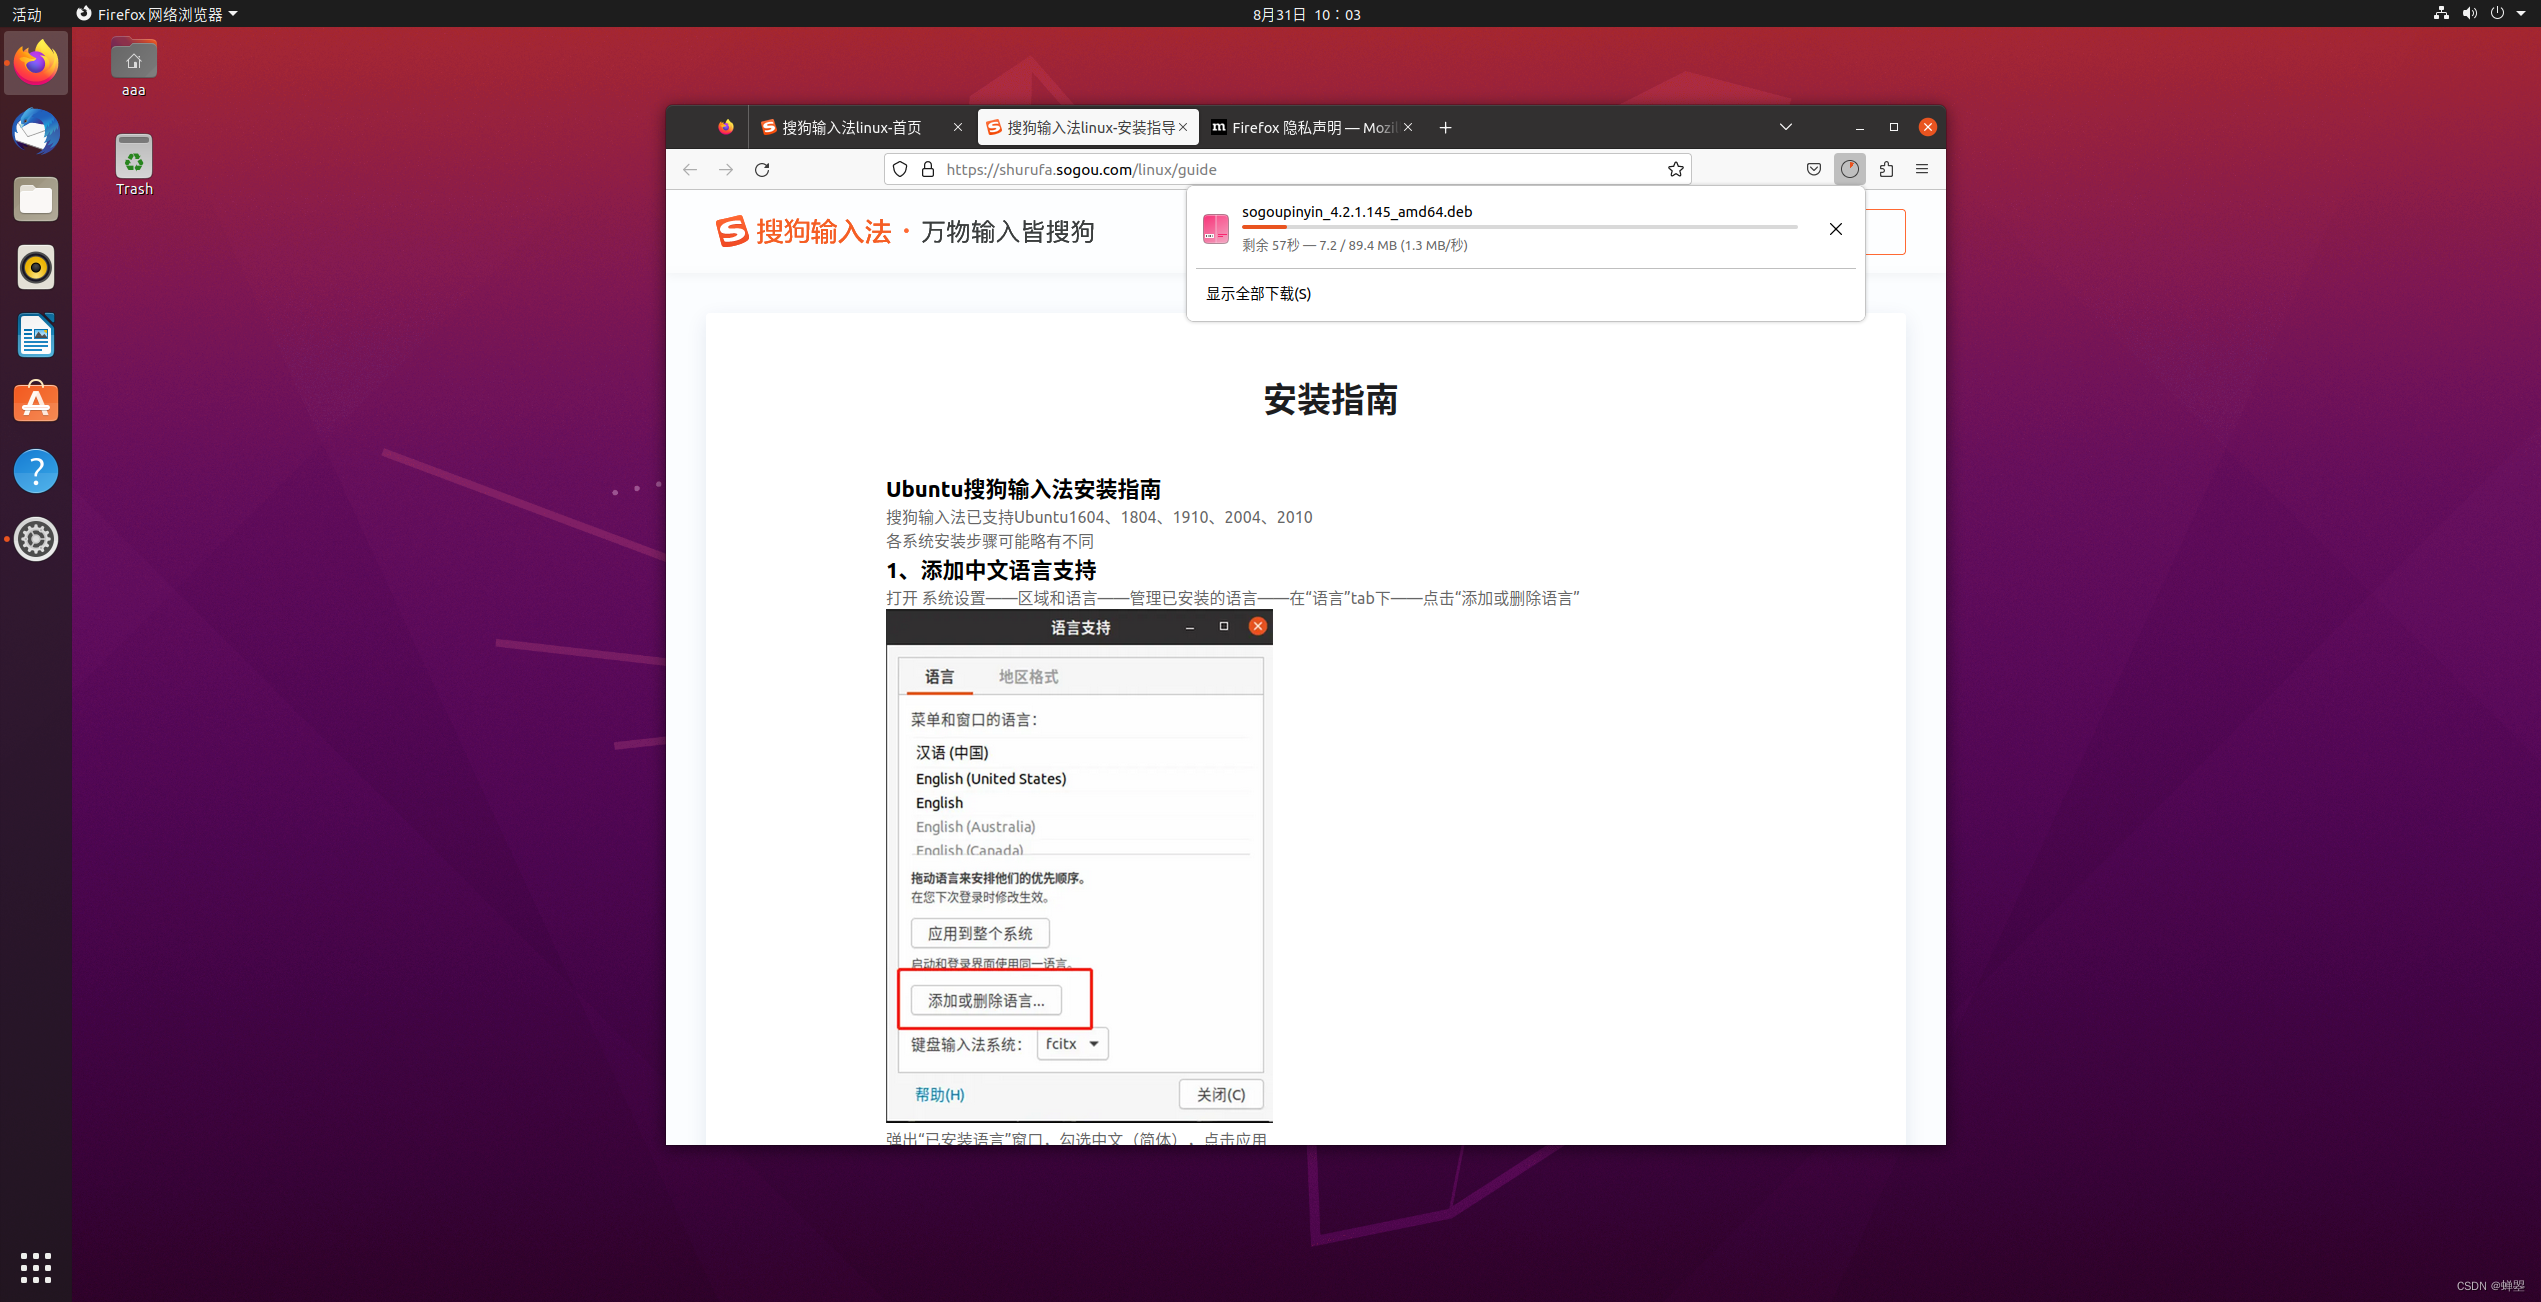2541x1302 pixels.
Task: Switch to 搜狗输入法linux-首页 tab
Action: click(851, 127)
